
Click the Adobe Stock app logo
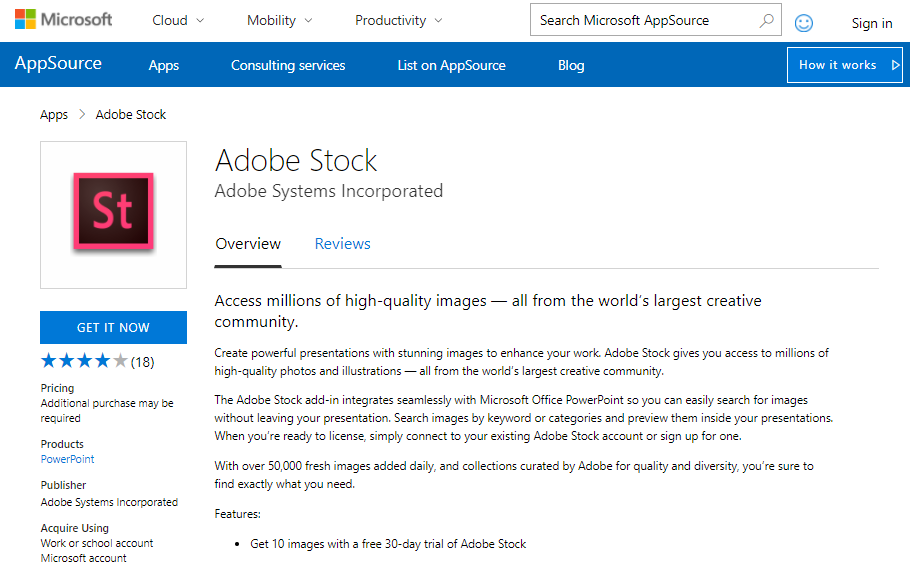pyautogui.click(x=113, y=212)
